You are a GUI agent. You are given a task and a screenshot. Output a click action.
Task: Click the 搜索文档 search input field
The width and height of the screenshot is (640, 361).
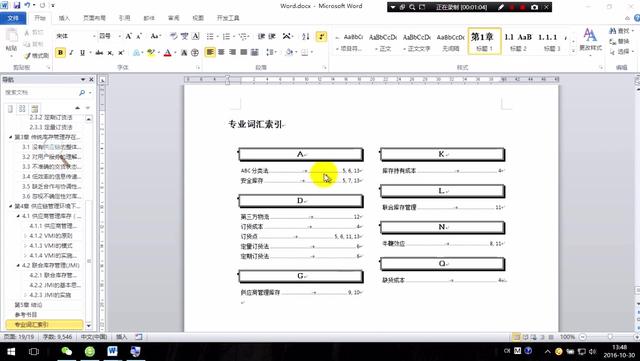click(x=41, y=93)
